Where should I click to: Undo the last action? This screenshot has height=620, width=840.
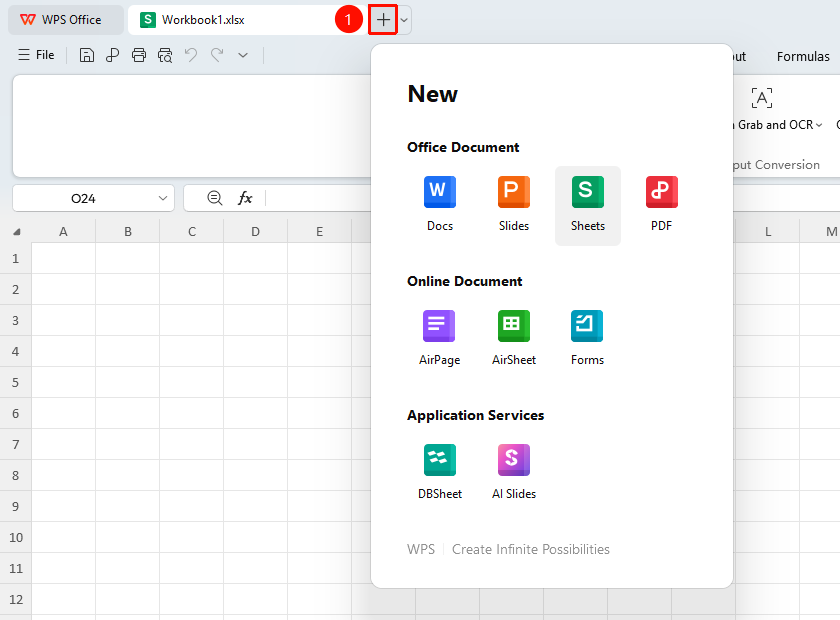coord(191,55)
